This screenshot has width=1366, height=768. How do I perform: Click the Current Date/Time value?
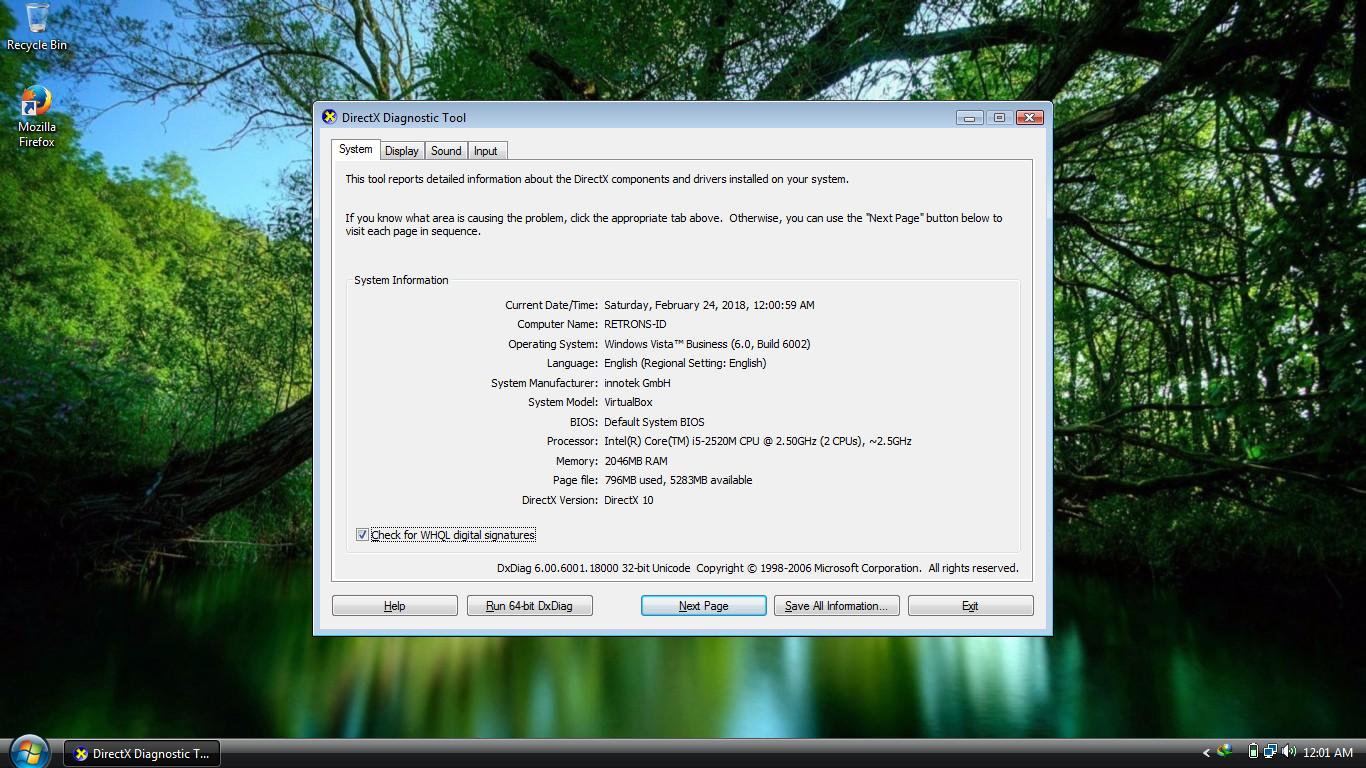coord(709,305)
